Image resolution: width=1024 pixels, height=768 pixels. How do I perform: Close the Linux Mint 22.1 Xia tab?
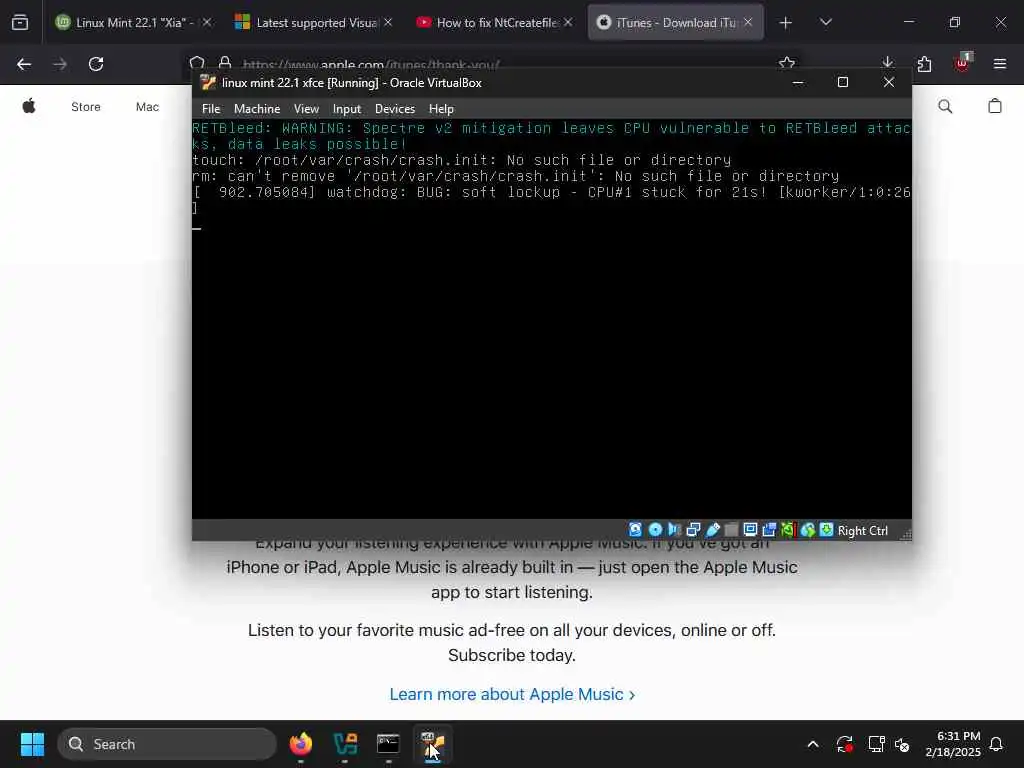207,22
